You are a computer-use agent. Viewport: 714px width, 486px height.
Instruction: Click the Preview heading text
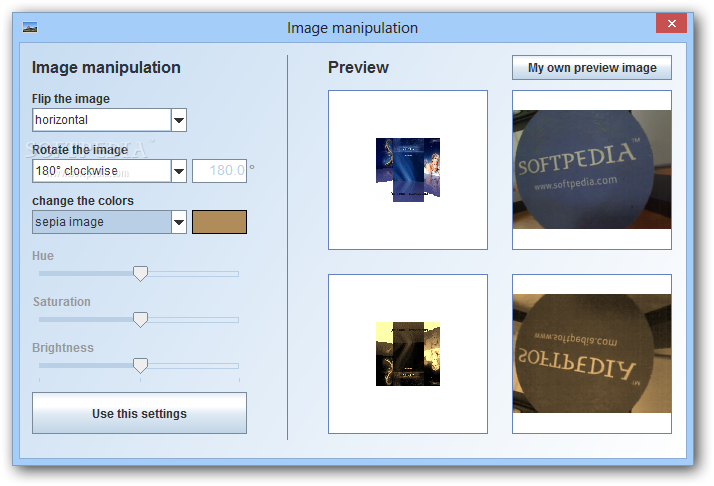(358, 67)
